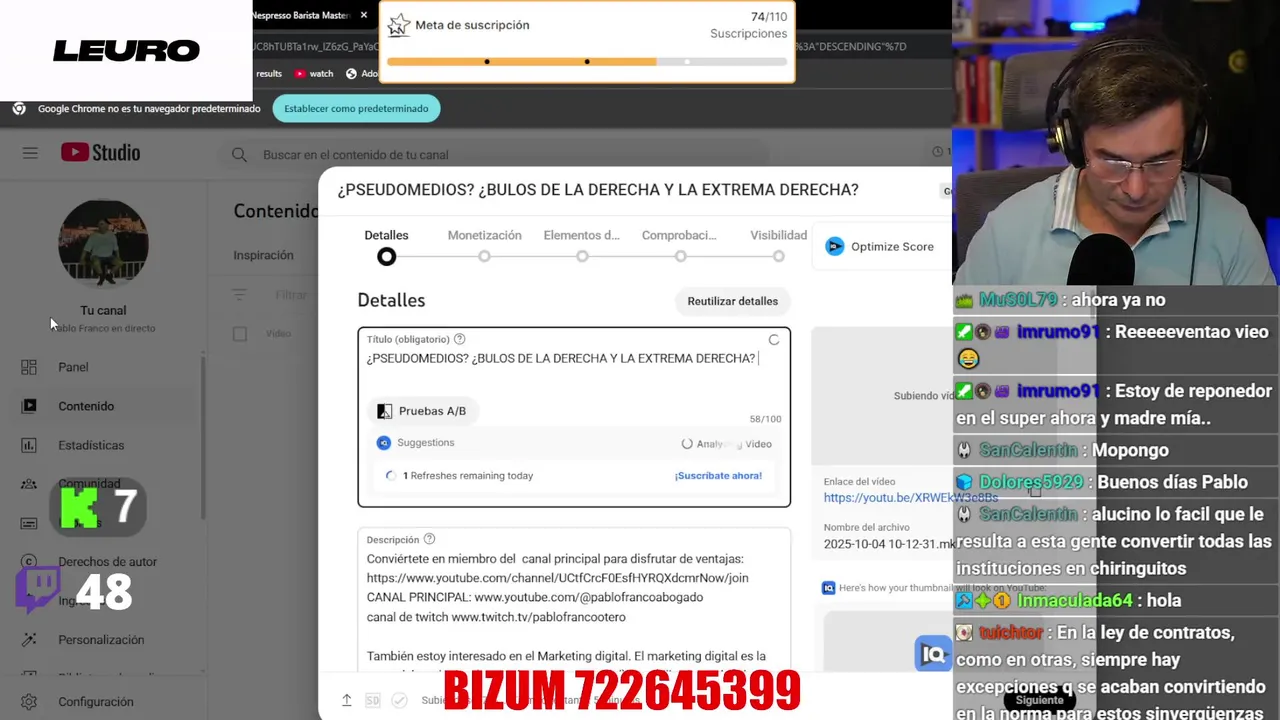Click the channel profile picture

coord(103,245)
